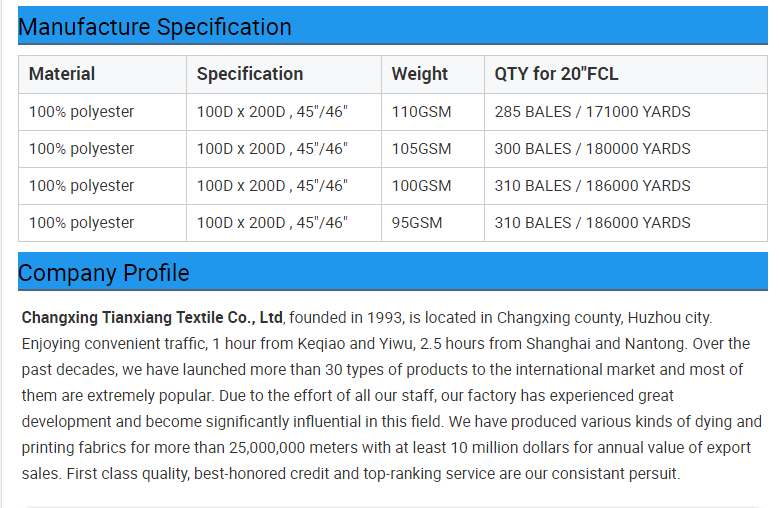
Task: Select the quantity cell in the 95GSM row
Action: pyautogui.click(x=592, y=223)
